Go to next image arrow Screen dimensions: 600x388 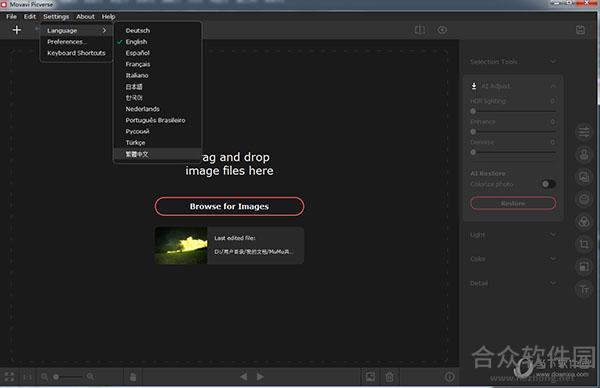pos(260,377)
